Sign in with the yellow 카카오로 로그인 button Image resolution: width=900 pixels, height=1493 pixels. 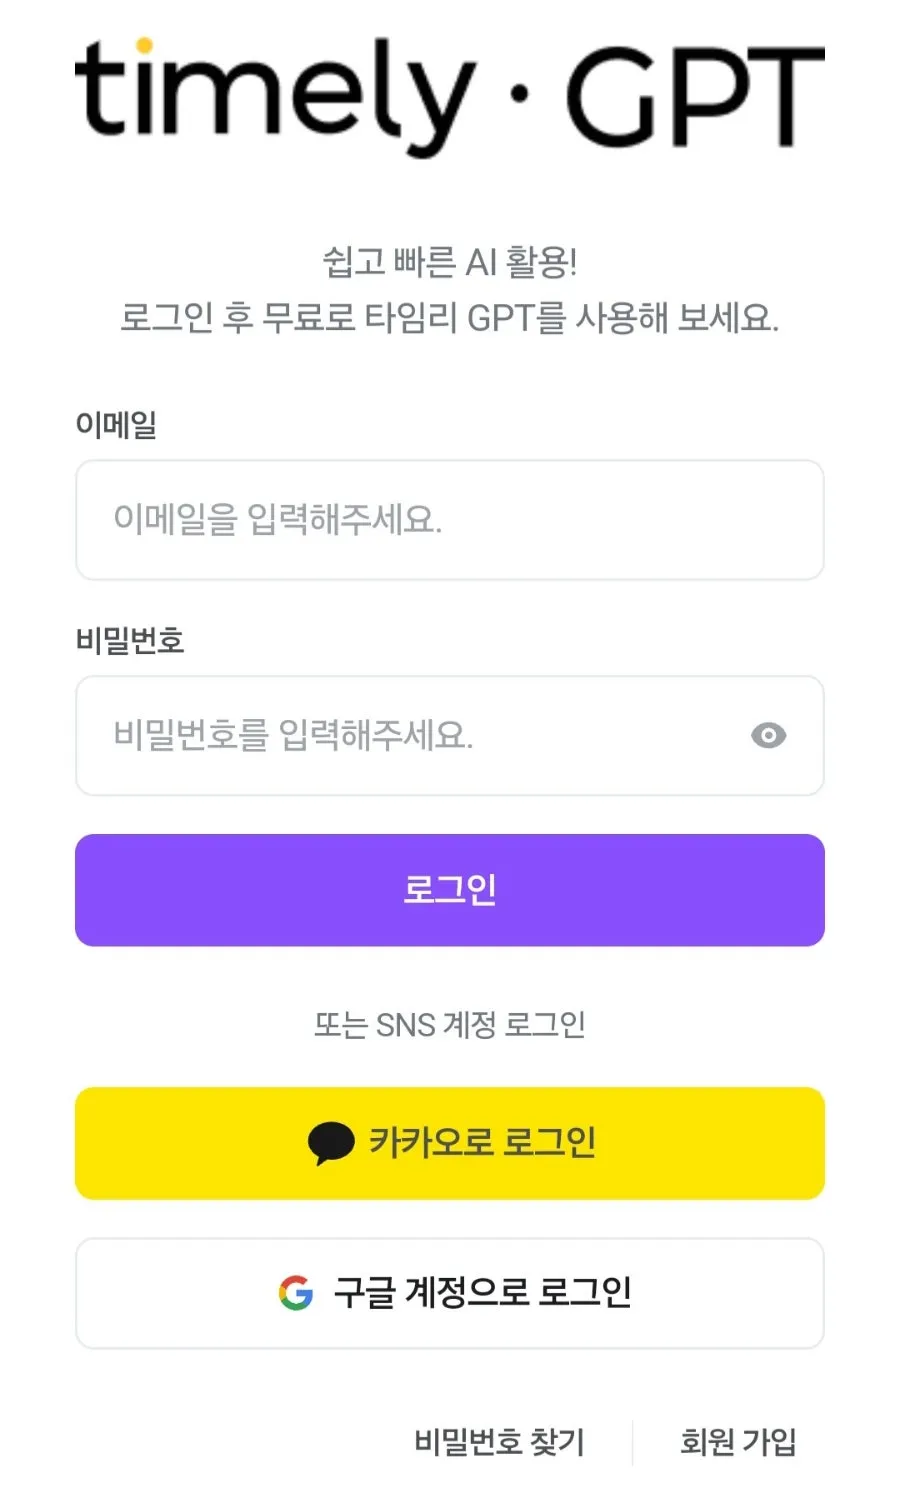tap(450, 1143)
